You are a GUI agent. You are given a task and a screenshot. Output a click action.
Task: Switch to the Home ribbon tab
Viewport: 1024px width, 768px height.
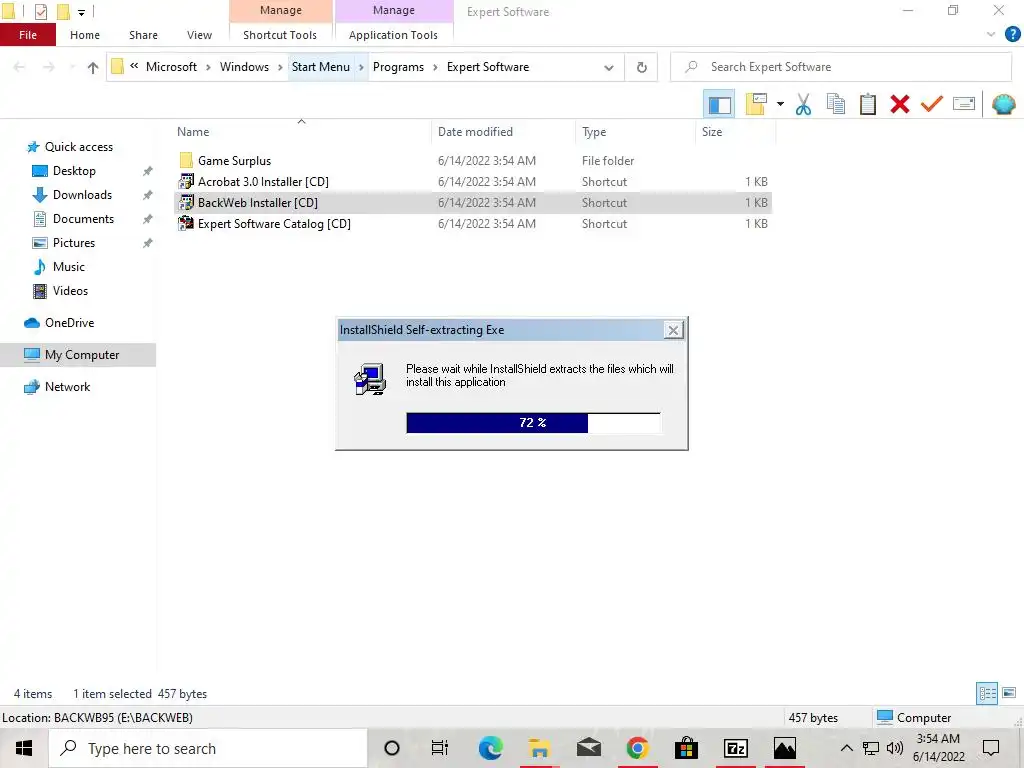click(85, 35)
